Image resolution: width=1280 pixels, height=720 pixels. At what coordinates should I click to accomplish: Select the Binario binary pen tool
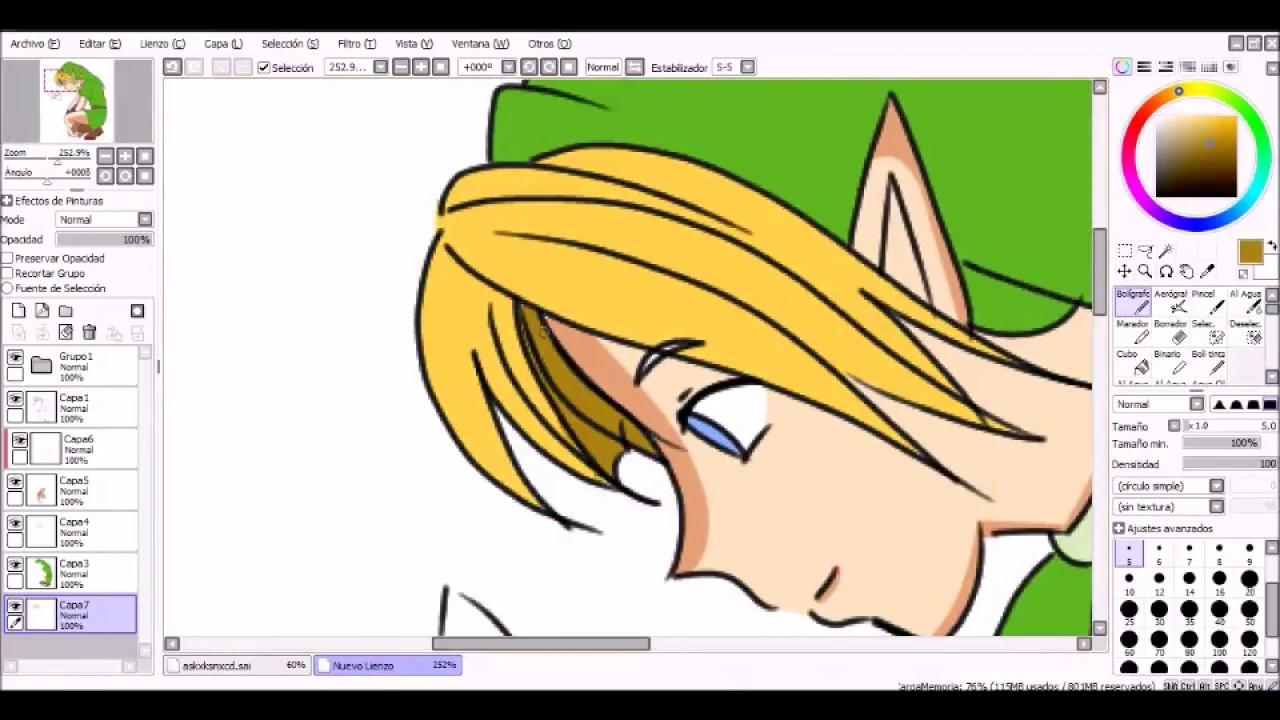[1171, 362]
